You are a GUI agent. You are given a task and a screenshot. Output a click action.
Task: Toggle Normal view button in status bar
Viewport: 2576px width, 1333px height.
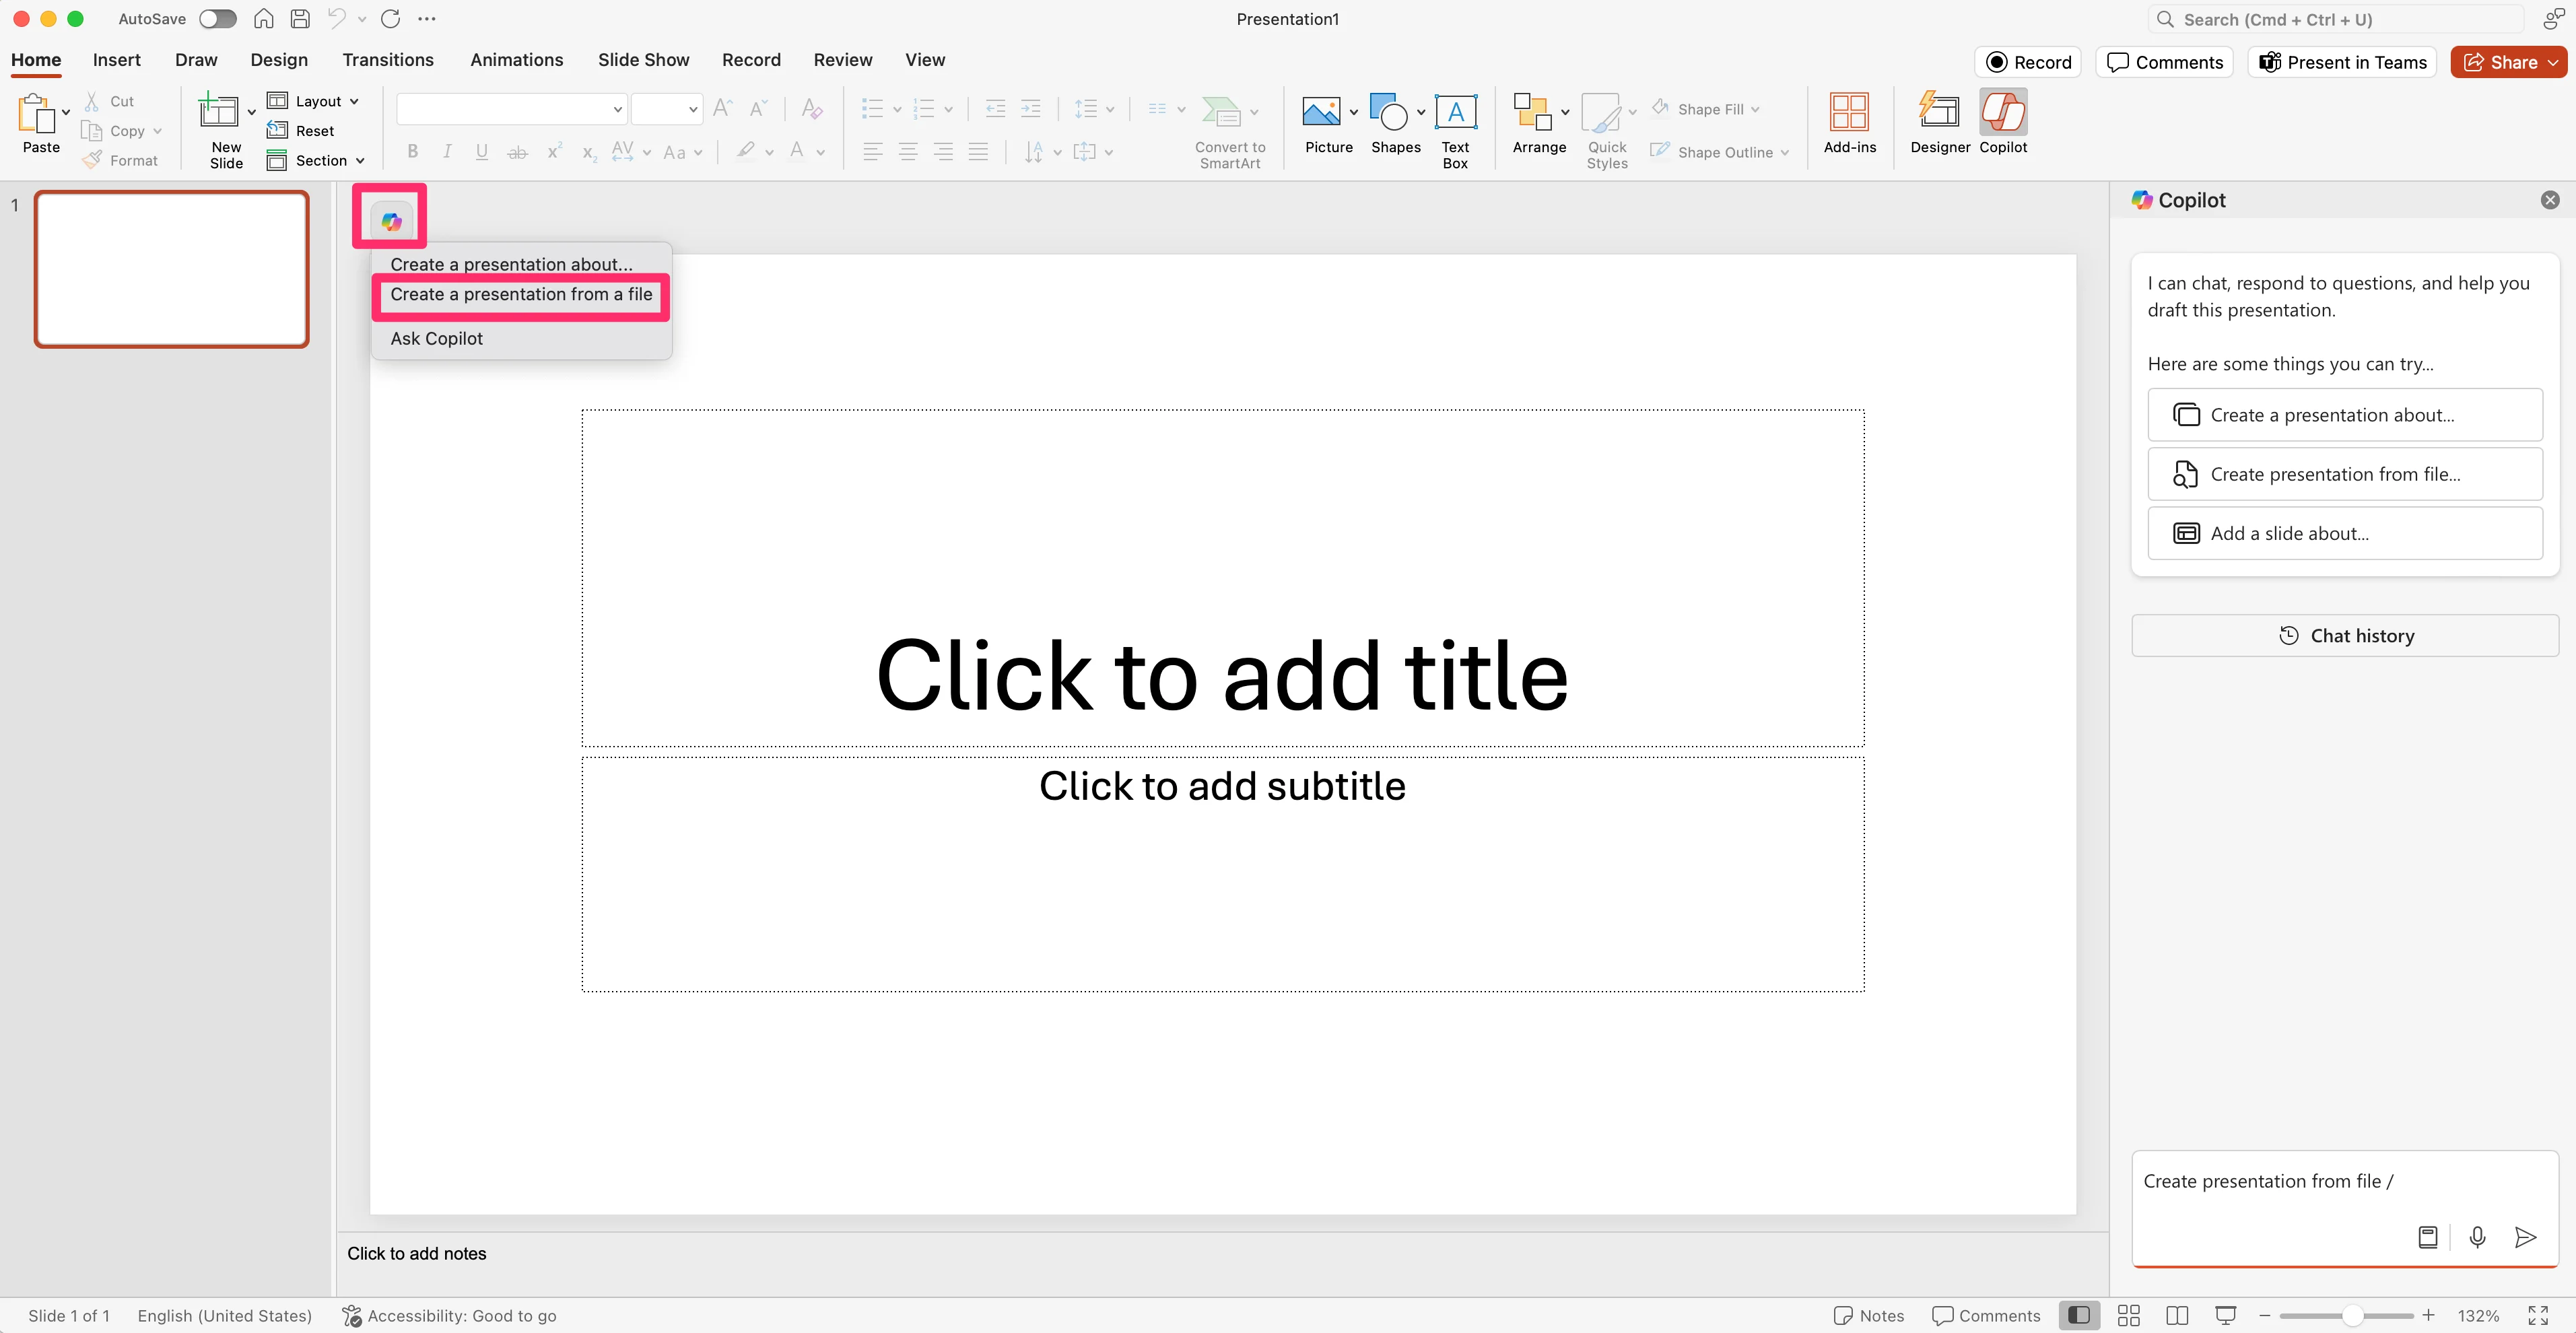(x=2079, y=1315)
